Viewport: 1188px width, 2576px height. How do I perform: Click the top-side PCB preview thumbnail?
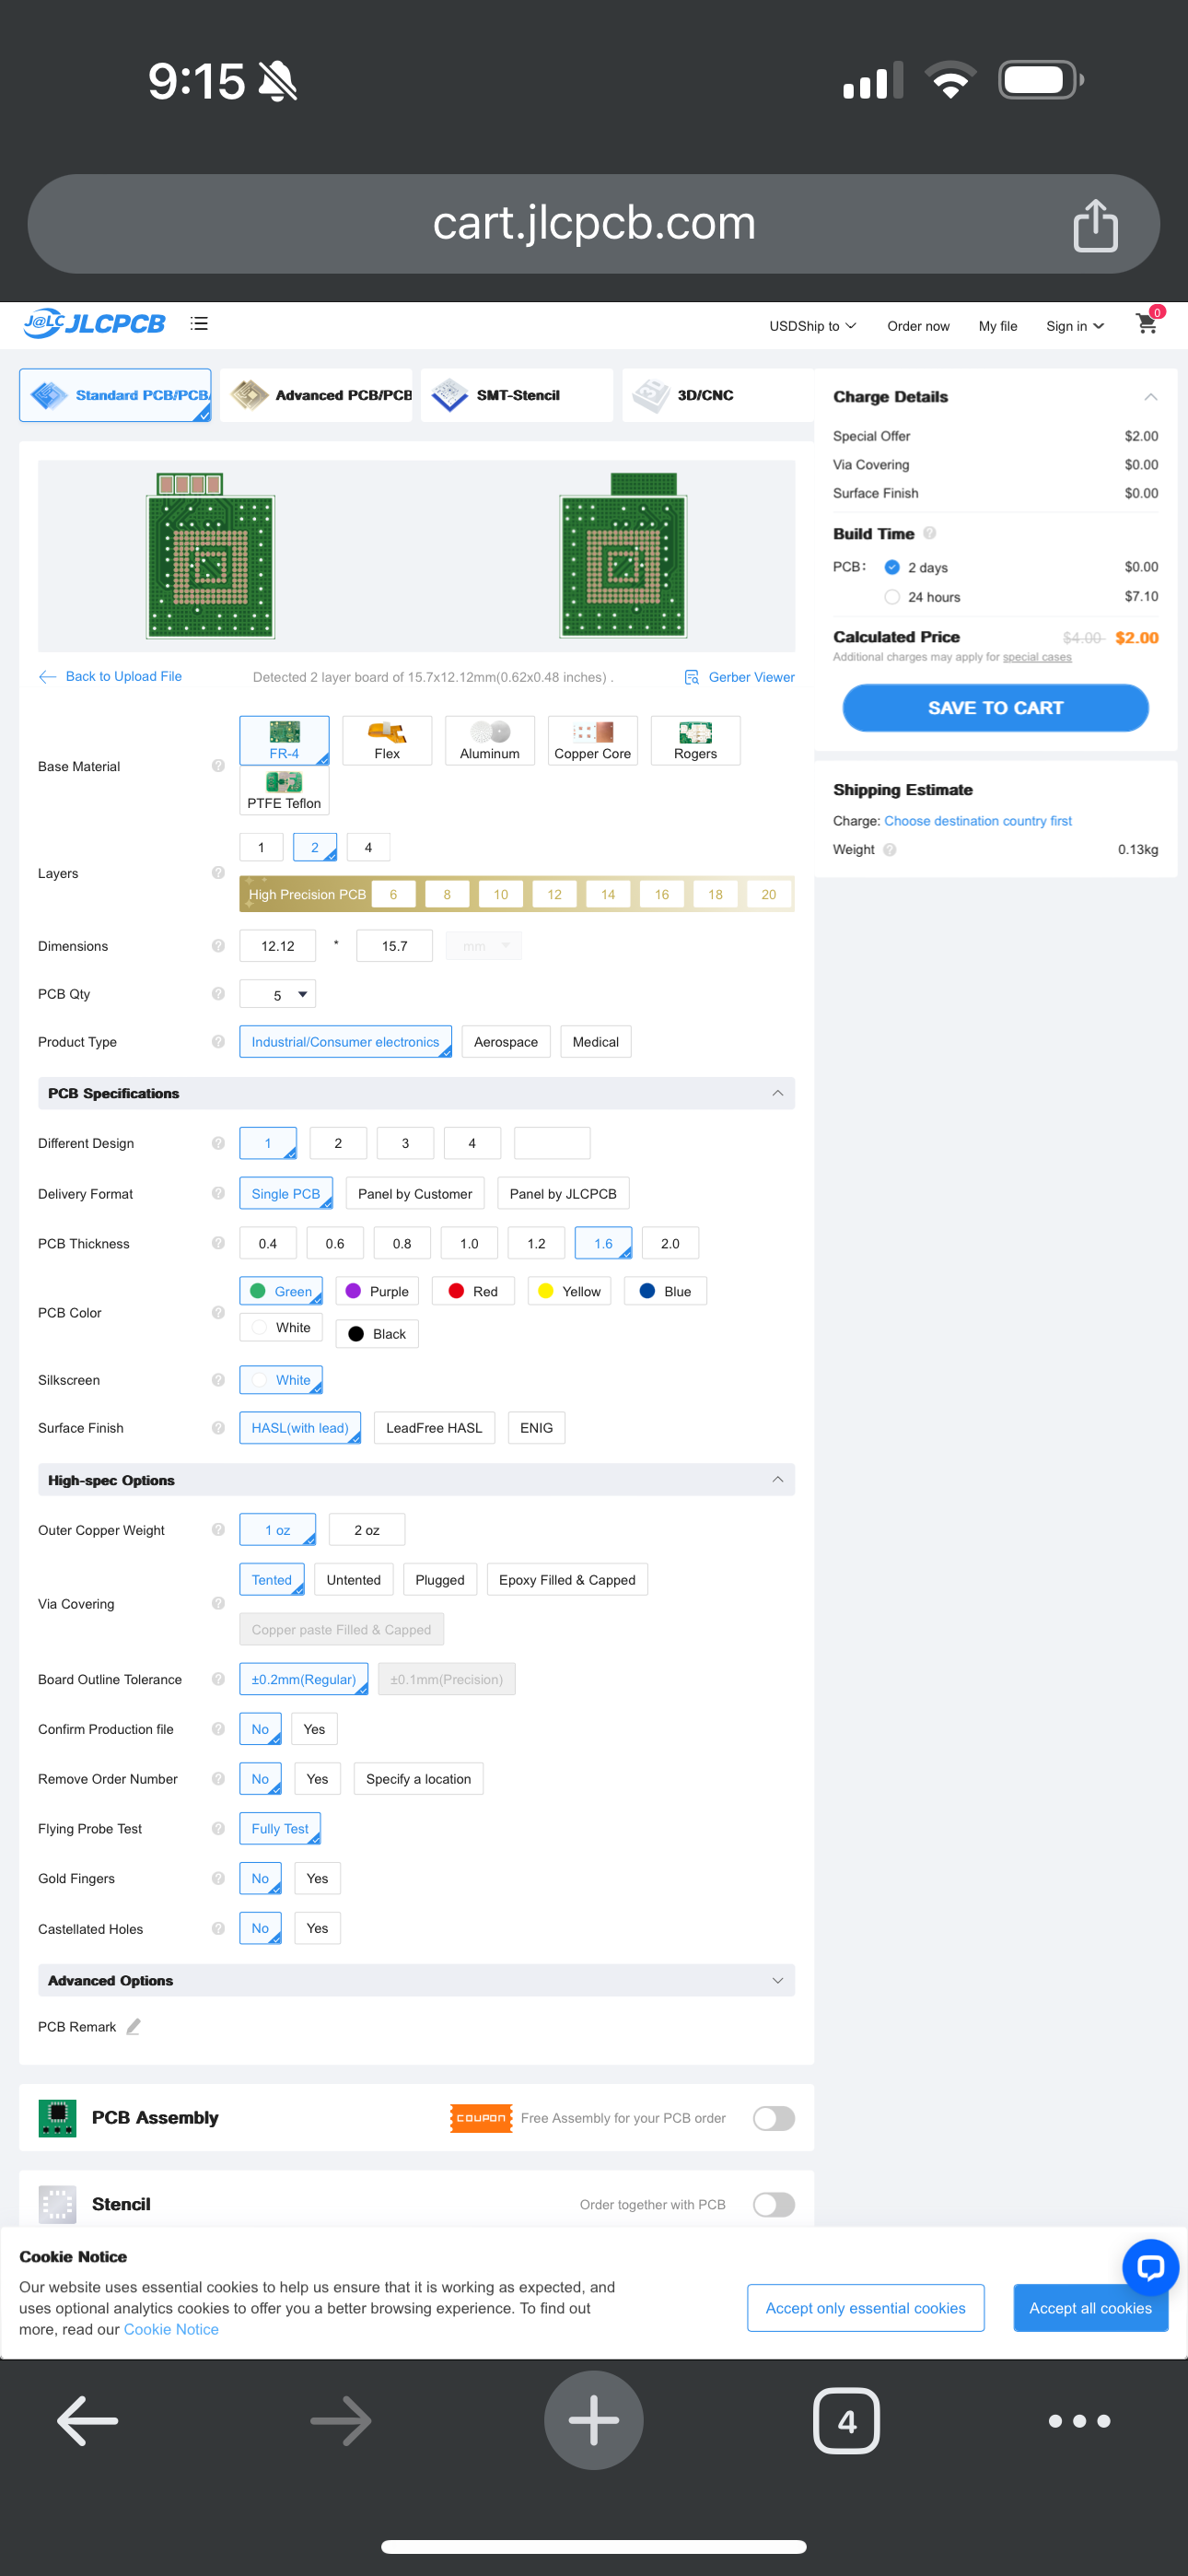coord(211,555)
